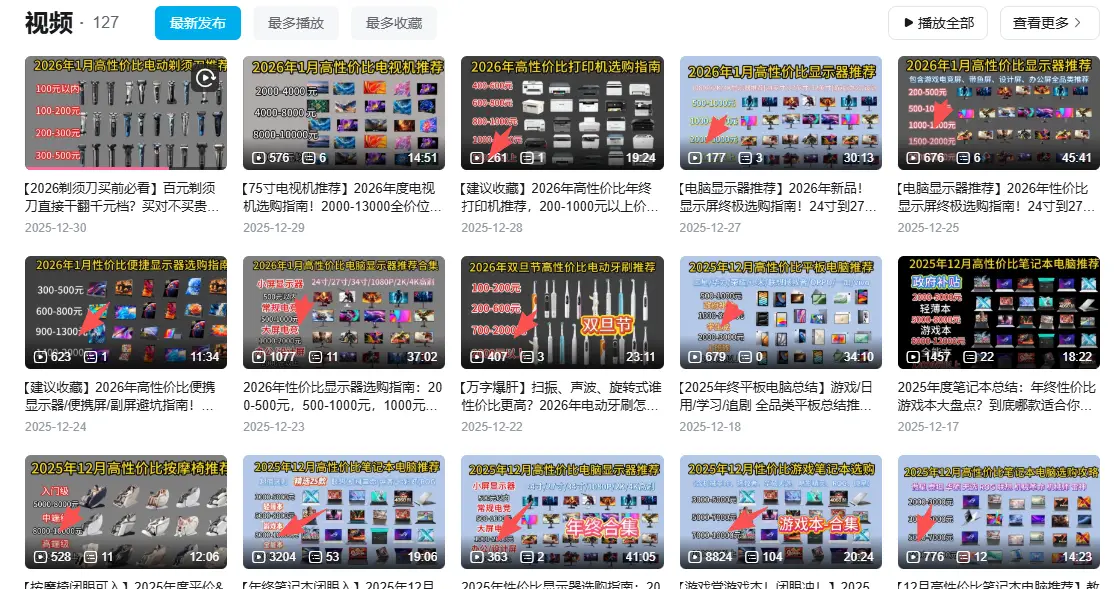Viewport: 1114px width, 589px height.
Task: Open the 【电脑显示器推荐】 video dated 2025-12-27
Action: coord(778,197)
